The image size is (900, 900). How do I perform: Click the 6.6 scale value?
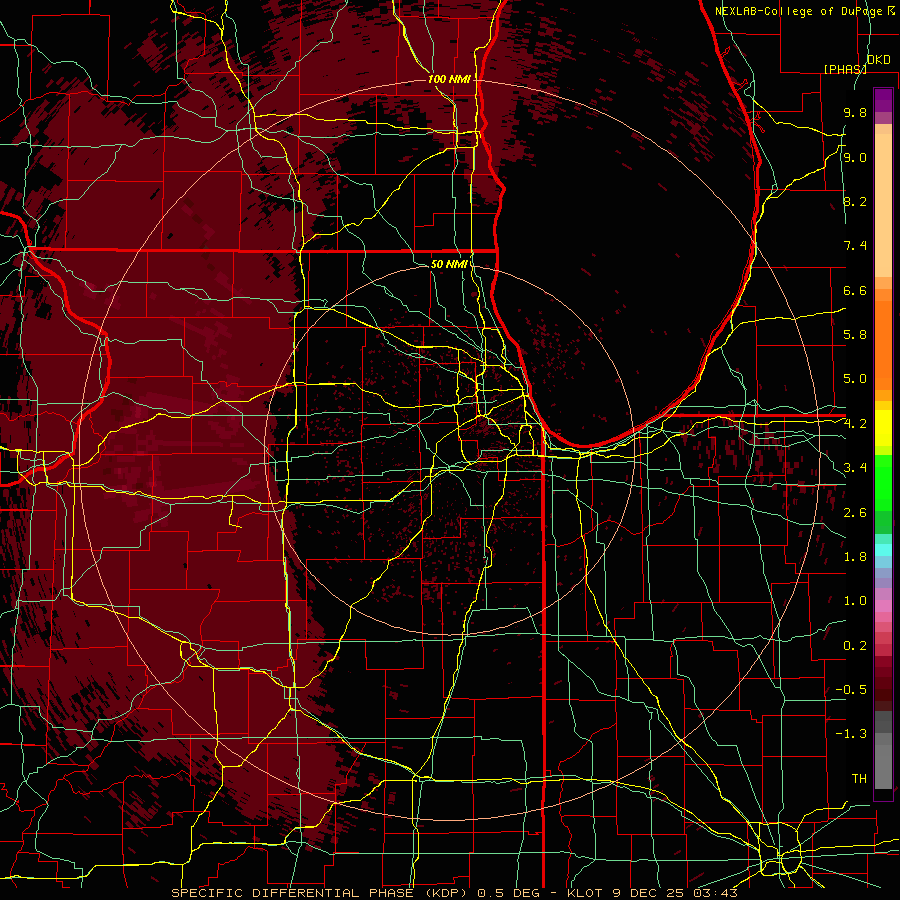pyautogui.click(x=855, y=290)
